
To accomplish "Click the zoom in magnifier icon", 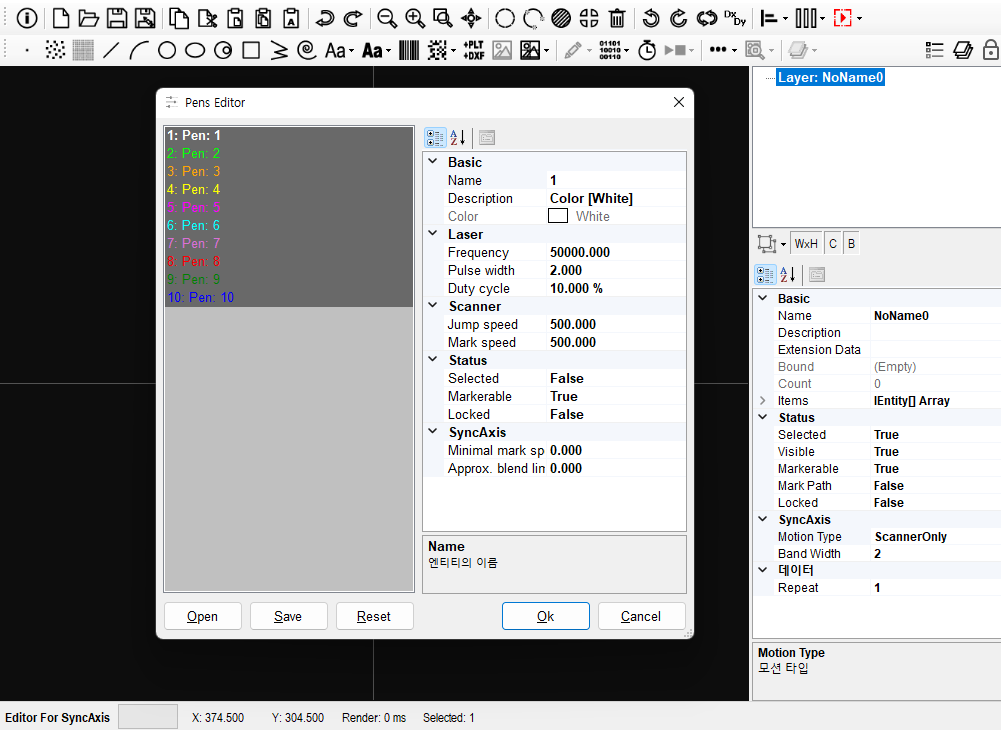I will 415,19.
